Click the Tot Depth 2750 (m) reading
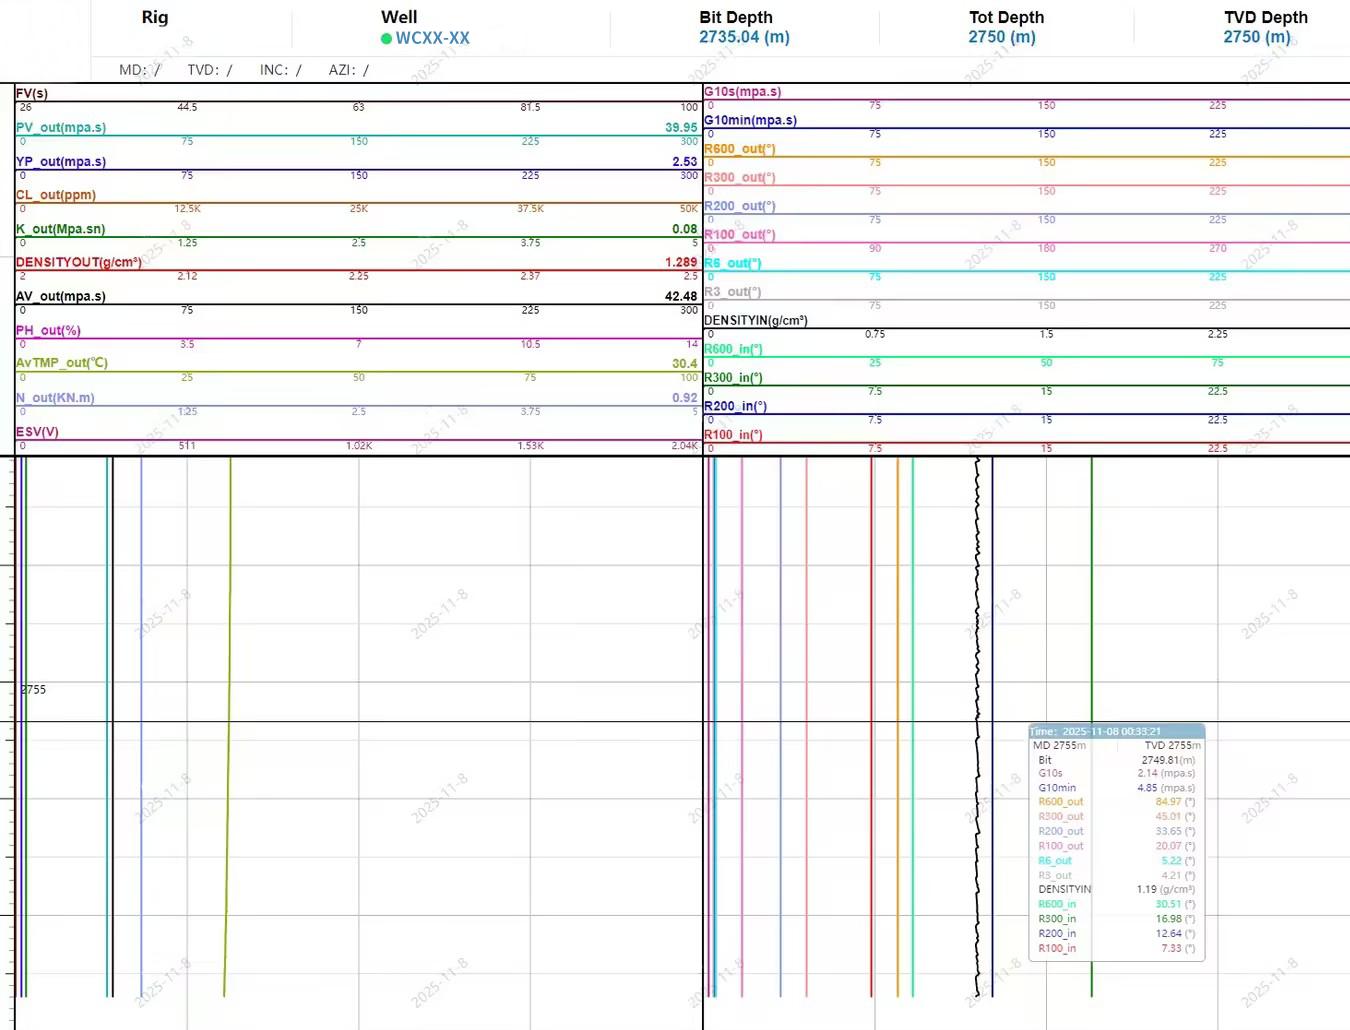Viewport: 1350px width, 1030px height. point(1001,37)
